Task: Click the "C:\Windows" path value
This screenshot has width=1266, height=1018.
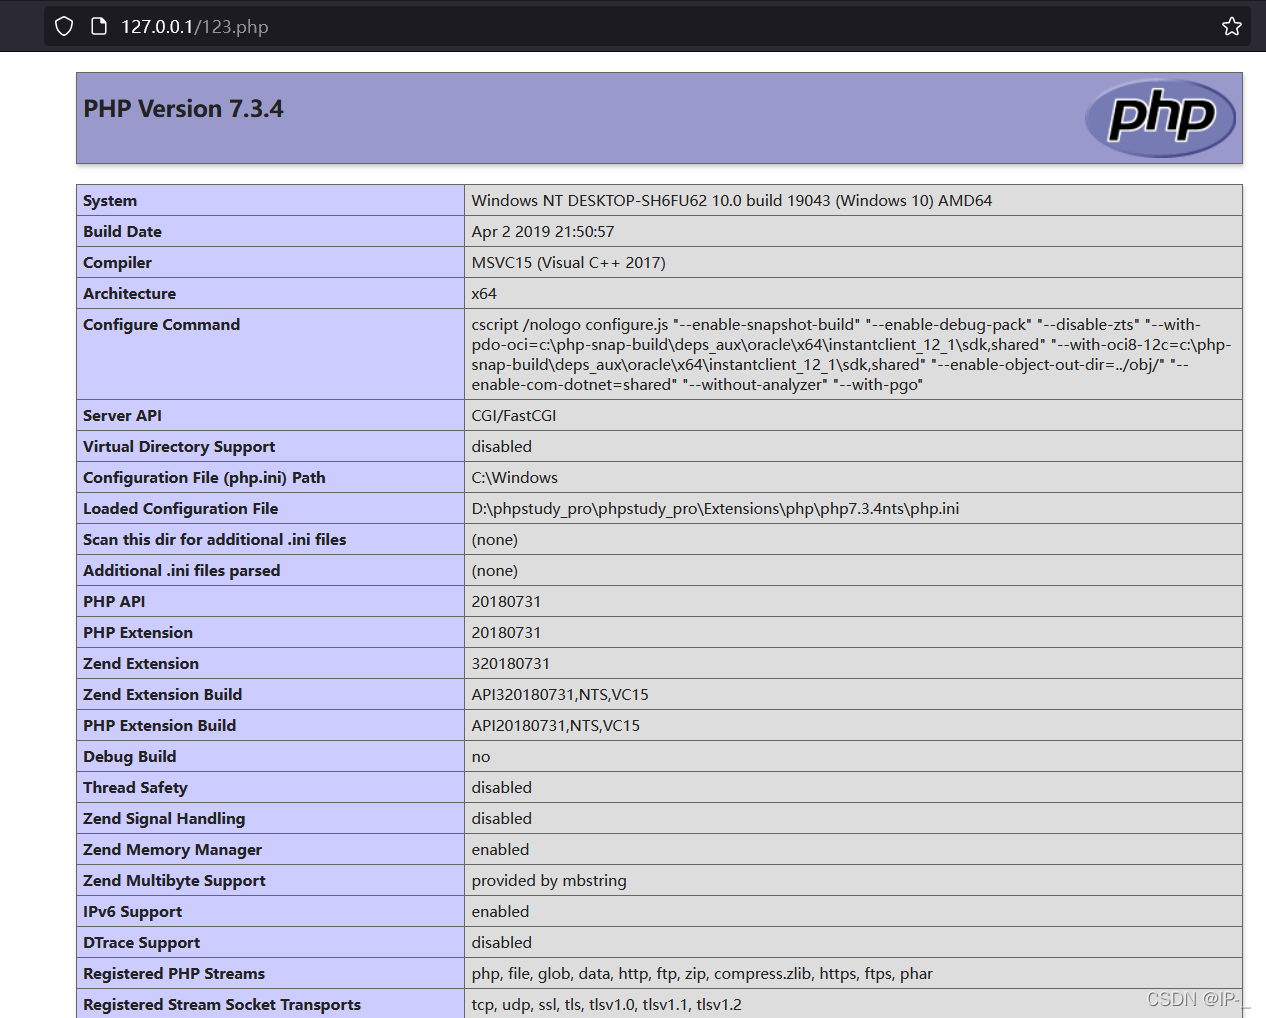Action: pos(515,478)
